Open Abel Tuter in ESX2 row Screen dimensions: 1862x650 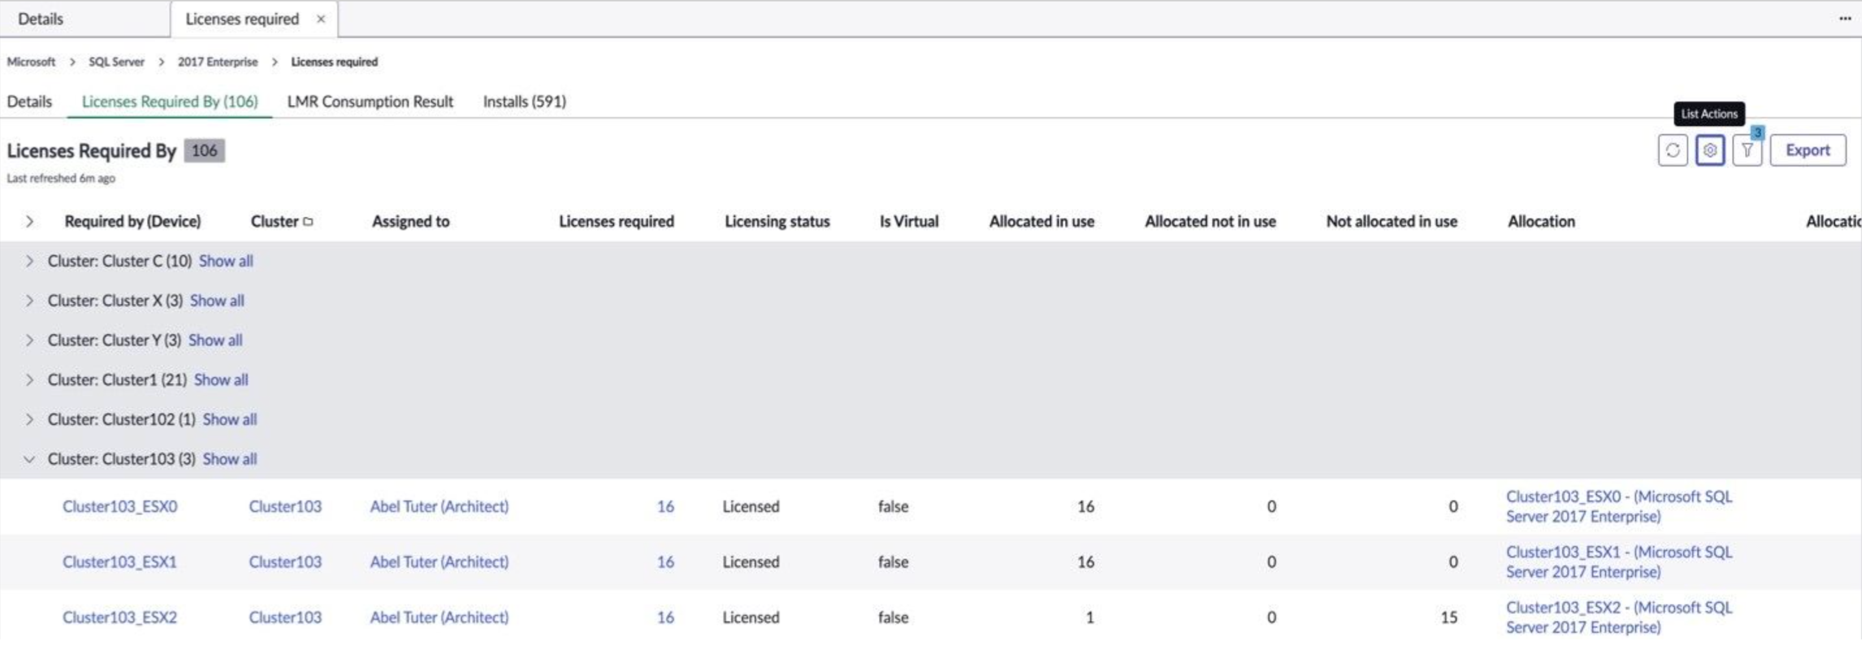tap(439, 618)
